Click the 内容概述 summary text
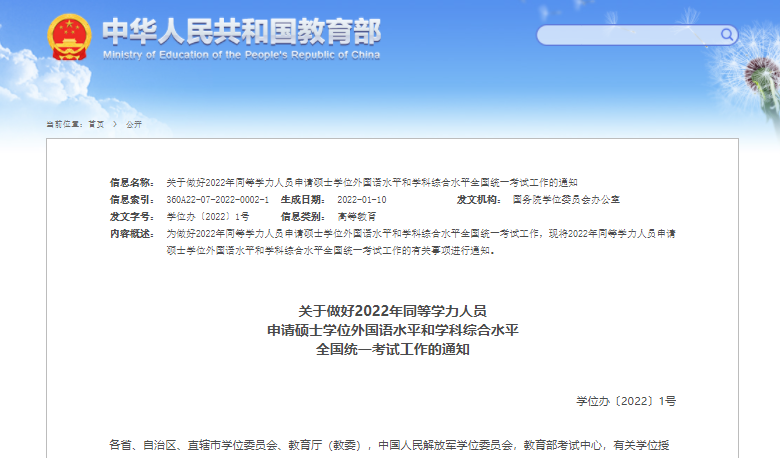Screen dimensions: 780x458 420,241
